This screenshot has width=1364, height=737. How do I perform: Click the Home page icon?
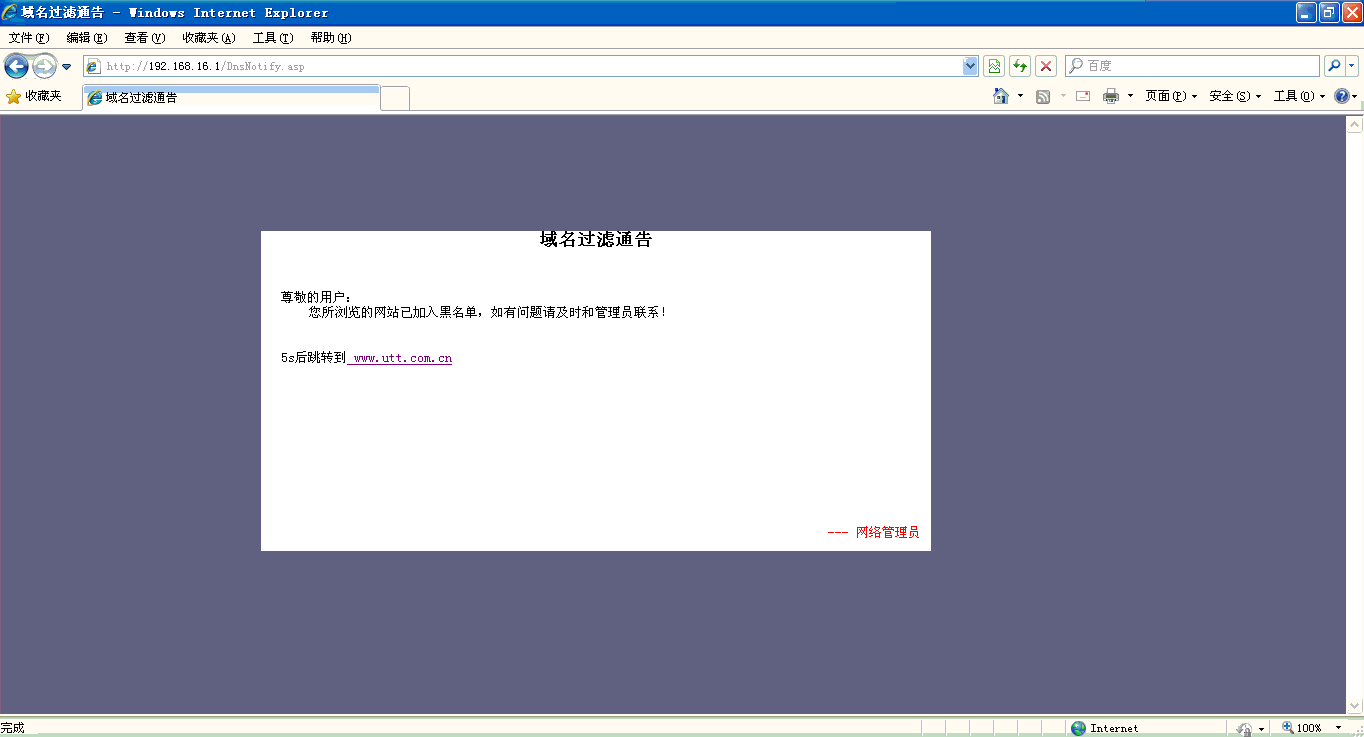(1003, 96)
